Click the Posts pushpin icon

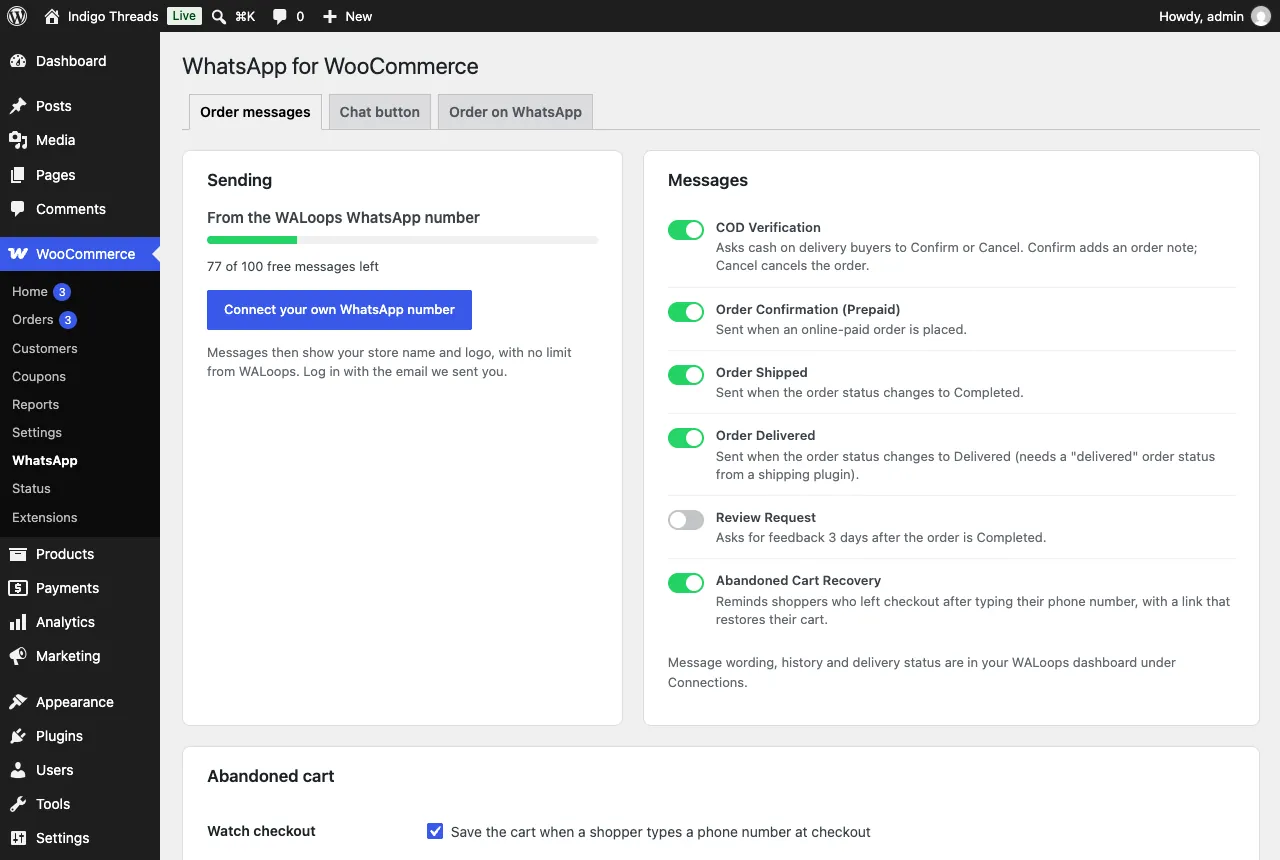(18, 106)
